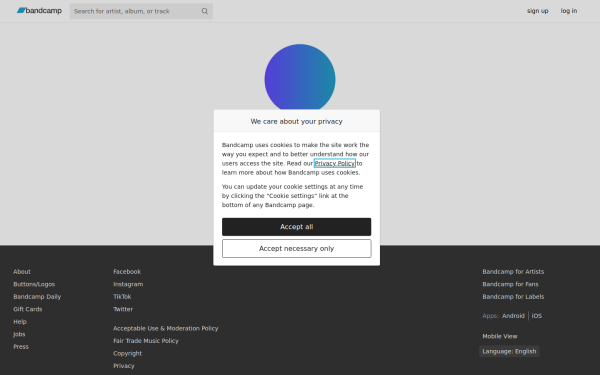Open the Android app link
The image size is (600, 375).
click(x=513, y=316)
